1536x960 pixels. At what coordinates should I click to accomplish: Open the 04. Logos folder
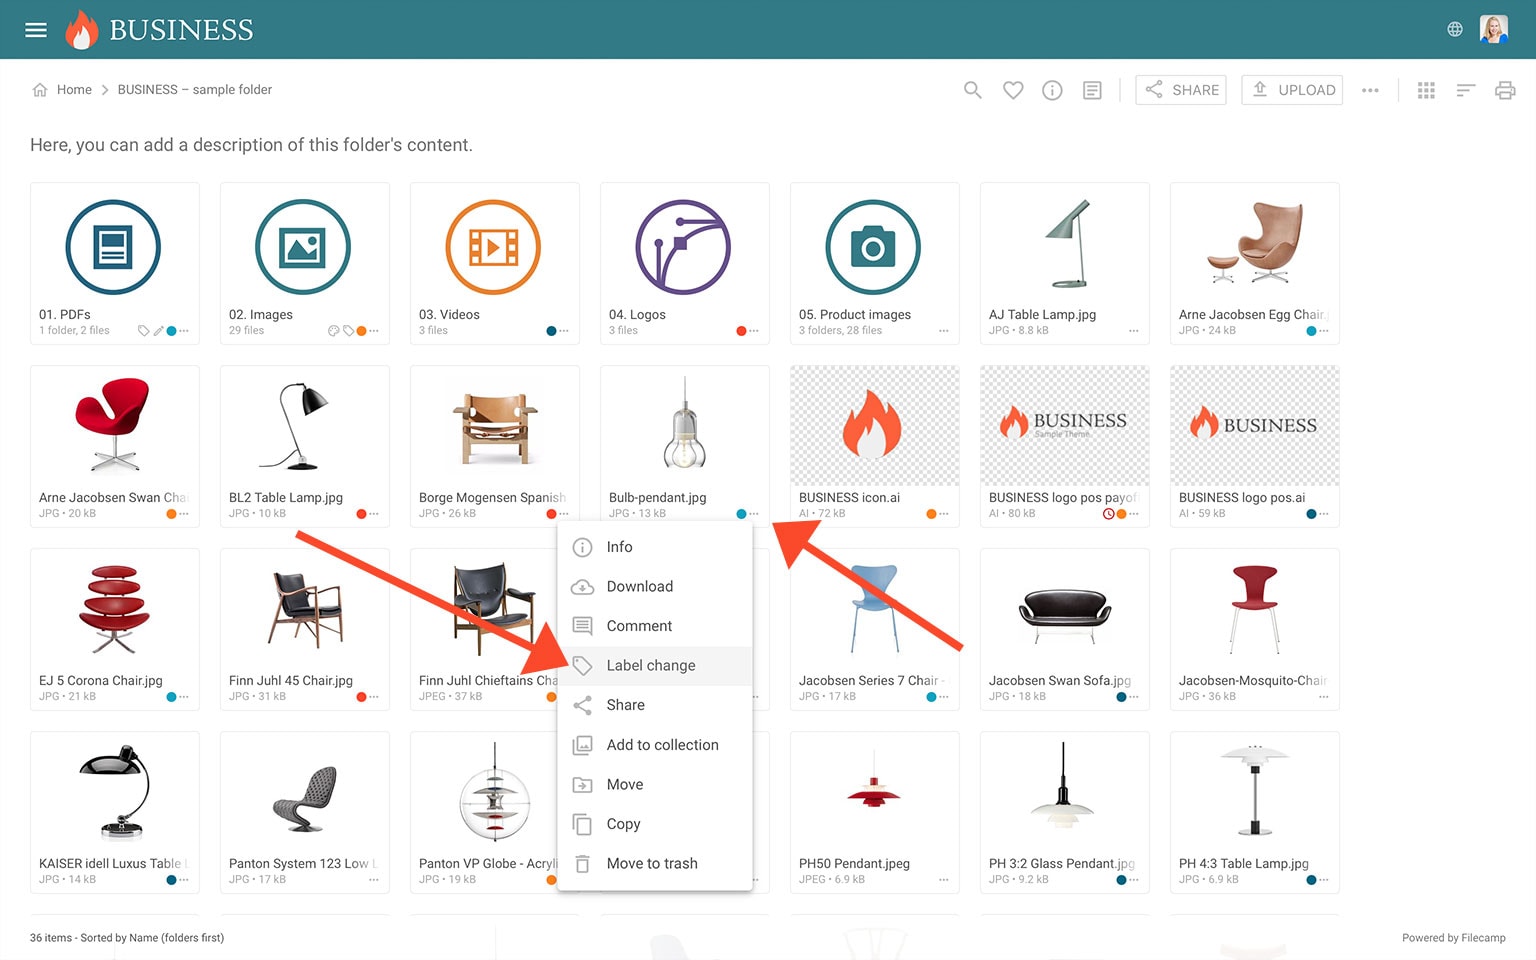[684, 263]
